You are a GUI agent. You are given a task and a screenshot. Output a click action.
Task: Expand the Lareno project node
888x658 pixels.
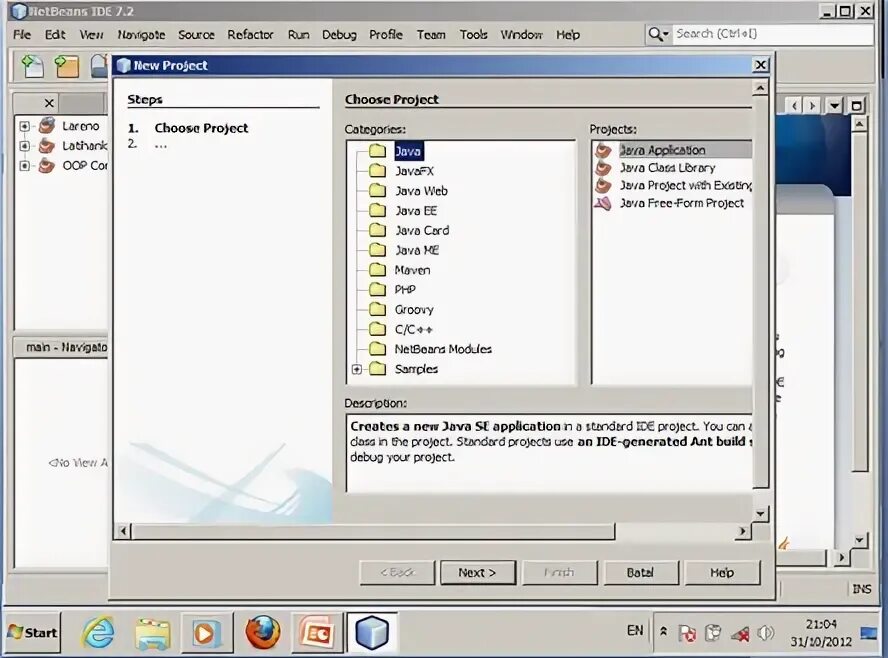click(x=24, y=126)
